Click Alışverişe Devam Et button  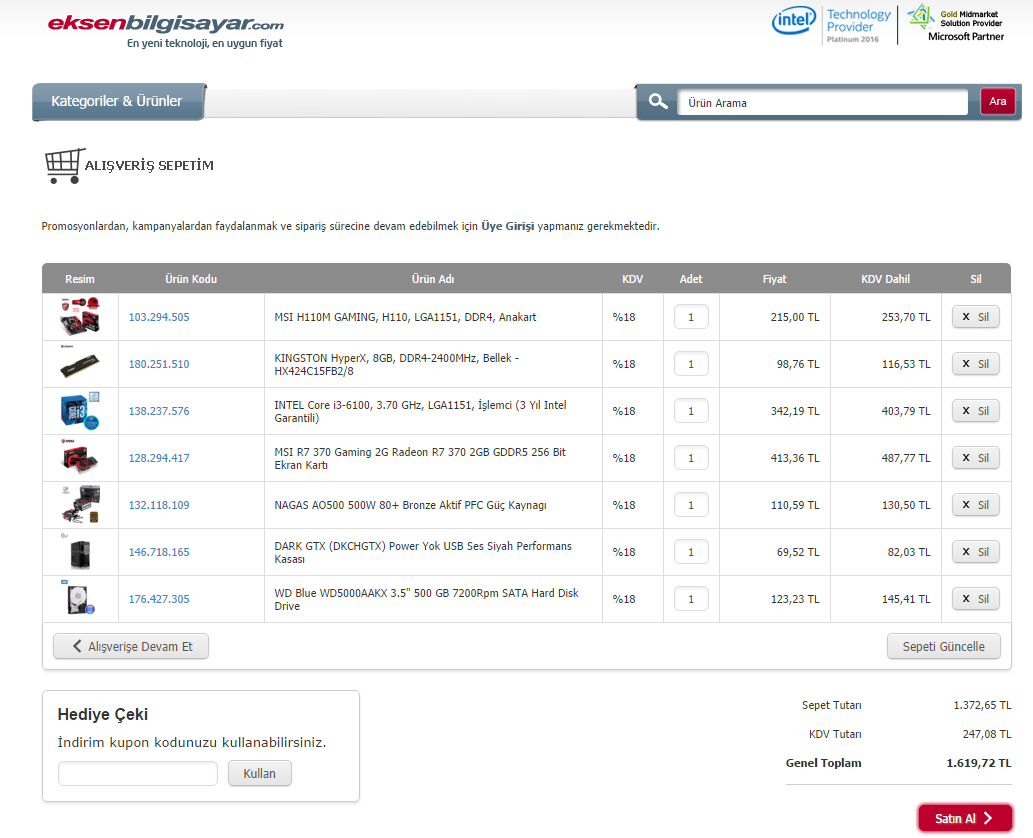coord(131,646)
